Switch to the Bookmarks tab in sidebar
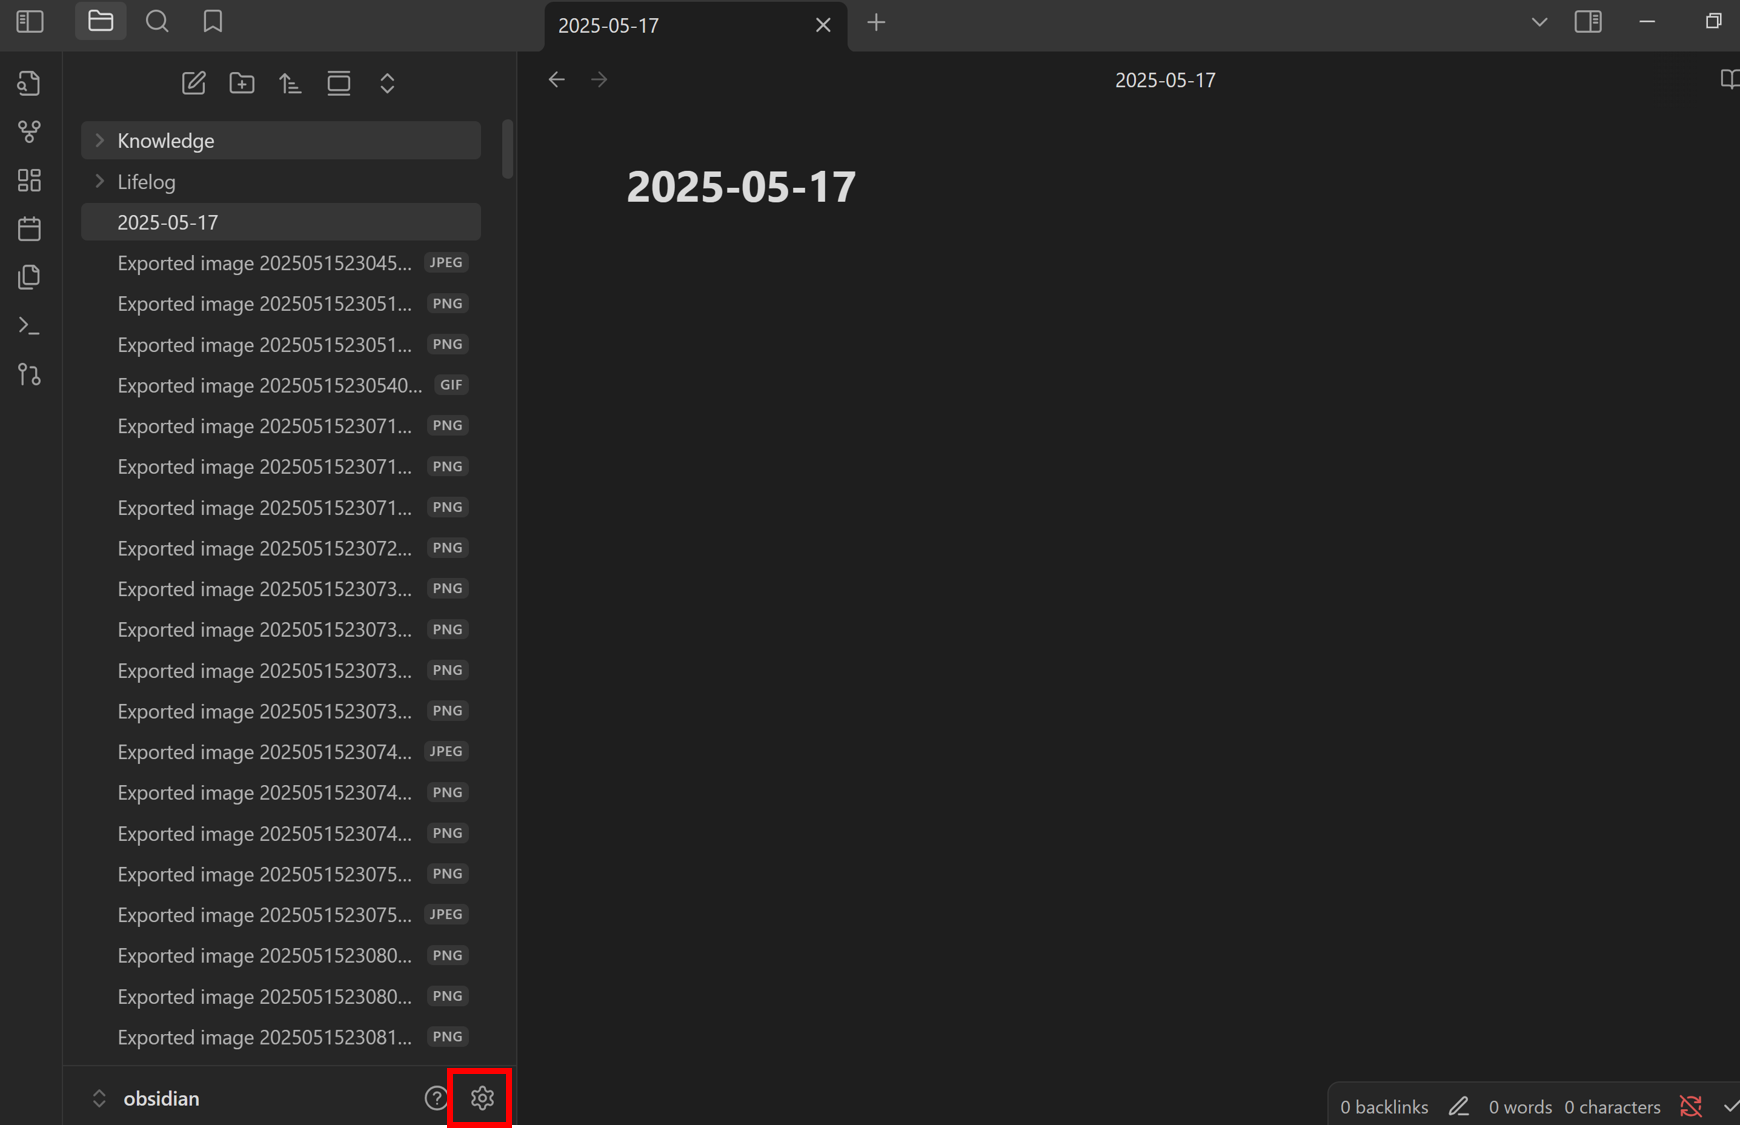1740x1128 pixels. 212,21
